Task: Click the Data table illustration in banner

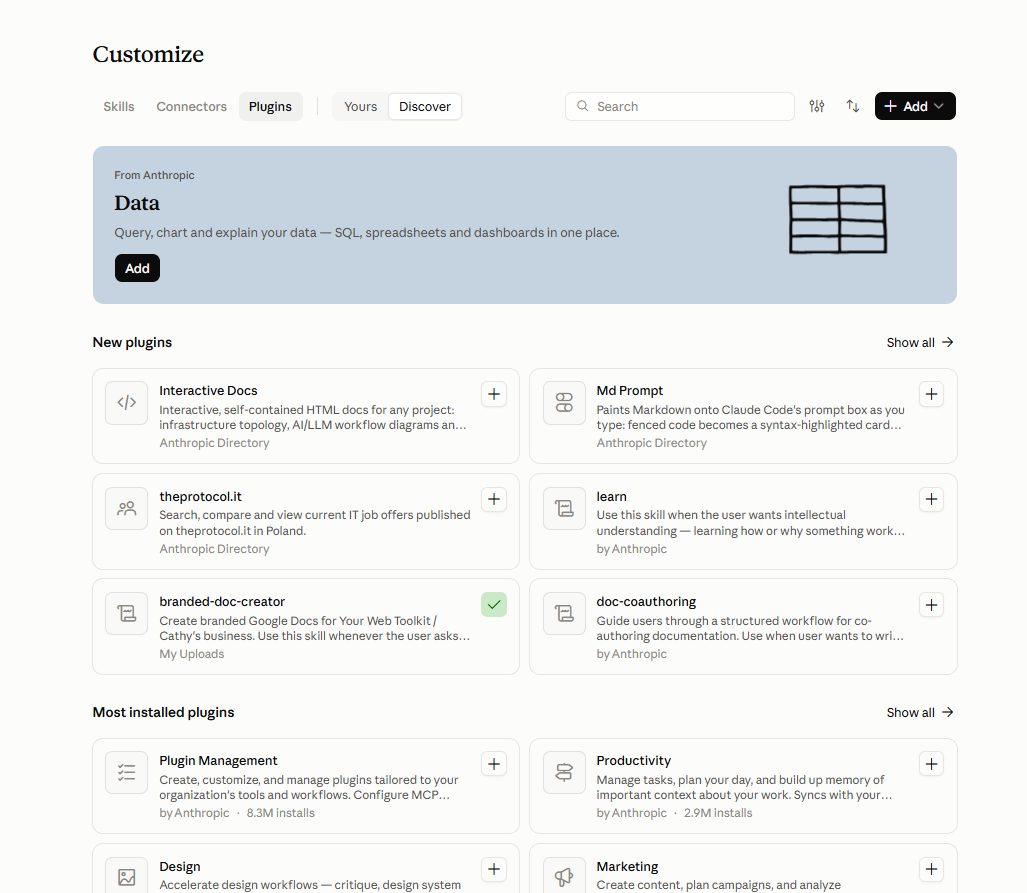Action: coord(838,219)
